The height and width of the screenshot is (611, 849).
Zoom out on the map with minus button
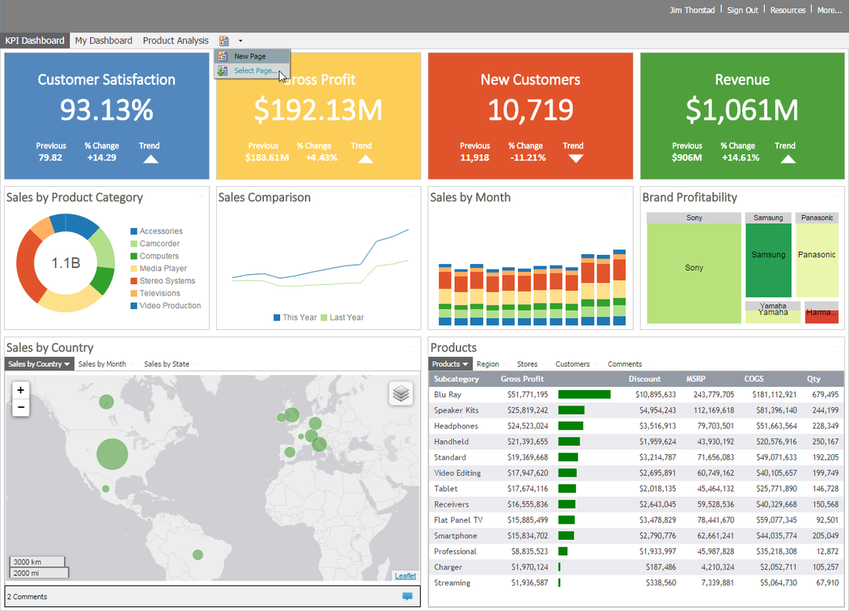click(x=21, y=407)
